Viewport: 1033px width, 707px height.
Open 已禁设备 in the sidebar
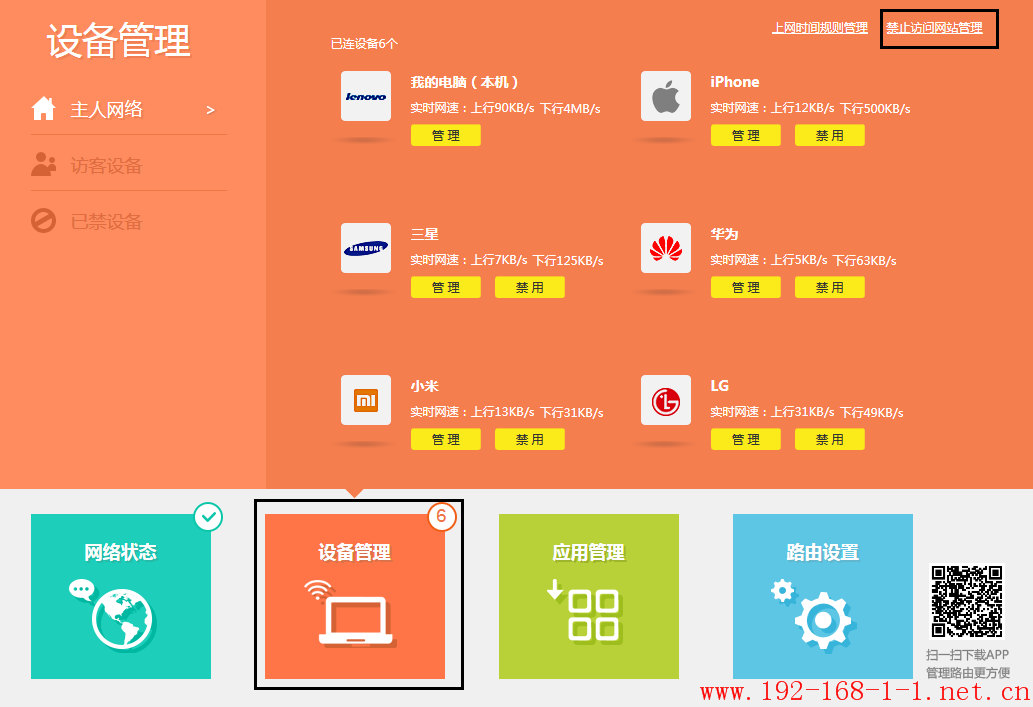tap(128, 221)
